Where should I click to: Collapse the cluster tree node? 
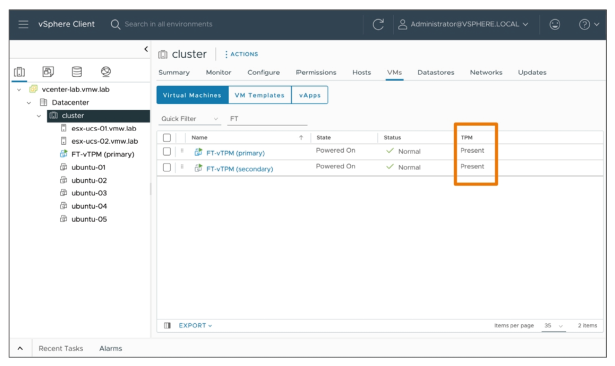[38, 116]
